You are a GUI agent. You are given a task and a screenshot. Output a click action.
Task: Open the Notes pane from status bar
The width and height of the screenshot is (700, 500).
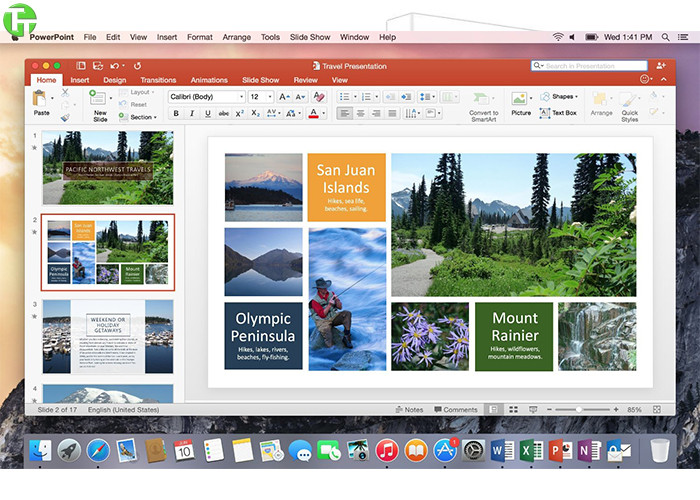coord(409,409)
